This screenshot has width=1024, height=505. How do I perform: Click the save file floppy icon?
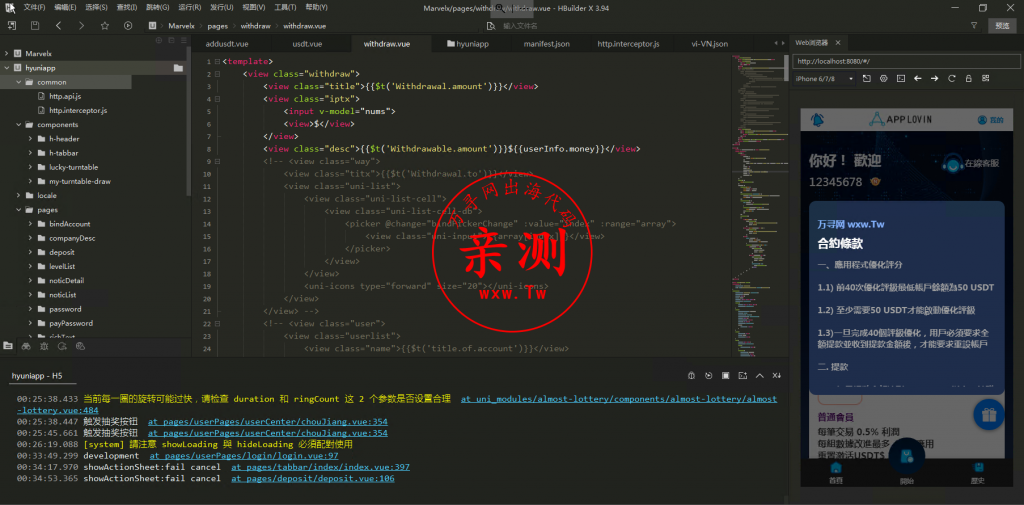[35, 25]
